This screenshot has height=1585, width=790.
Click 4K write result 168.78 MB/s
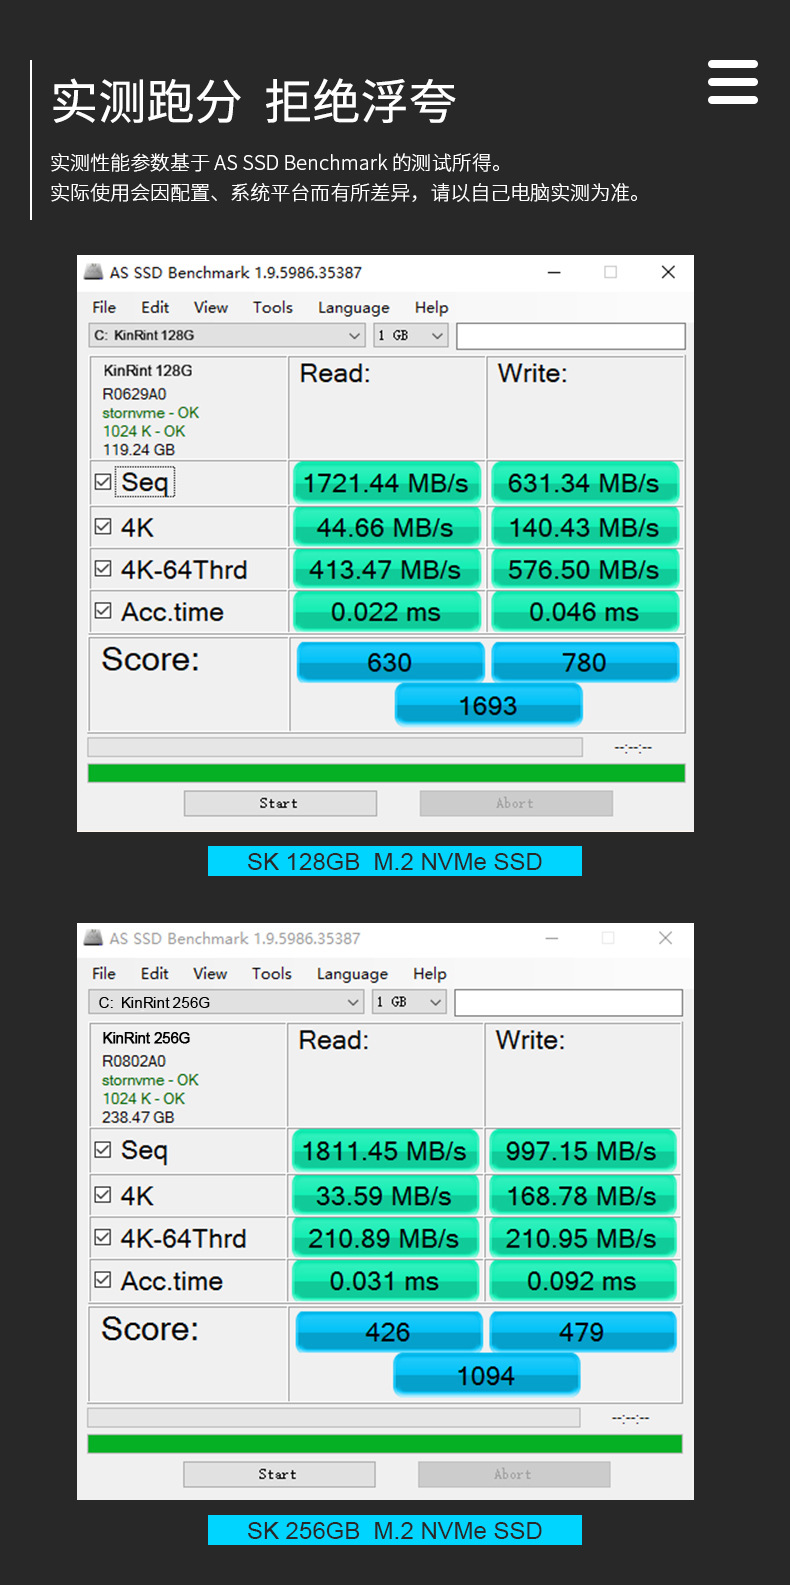tap(582, 1196)
